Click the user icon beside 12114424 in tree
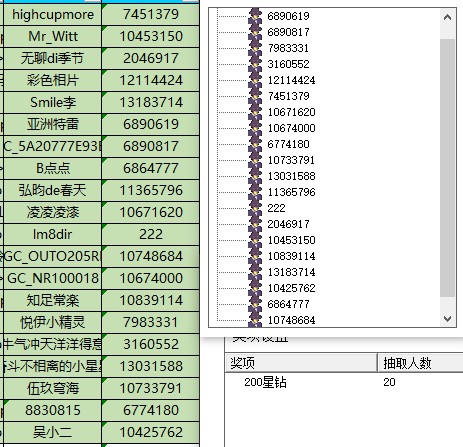This screenshot has height=447, width=463. tap(255, 80)
